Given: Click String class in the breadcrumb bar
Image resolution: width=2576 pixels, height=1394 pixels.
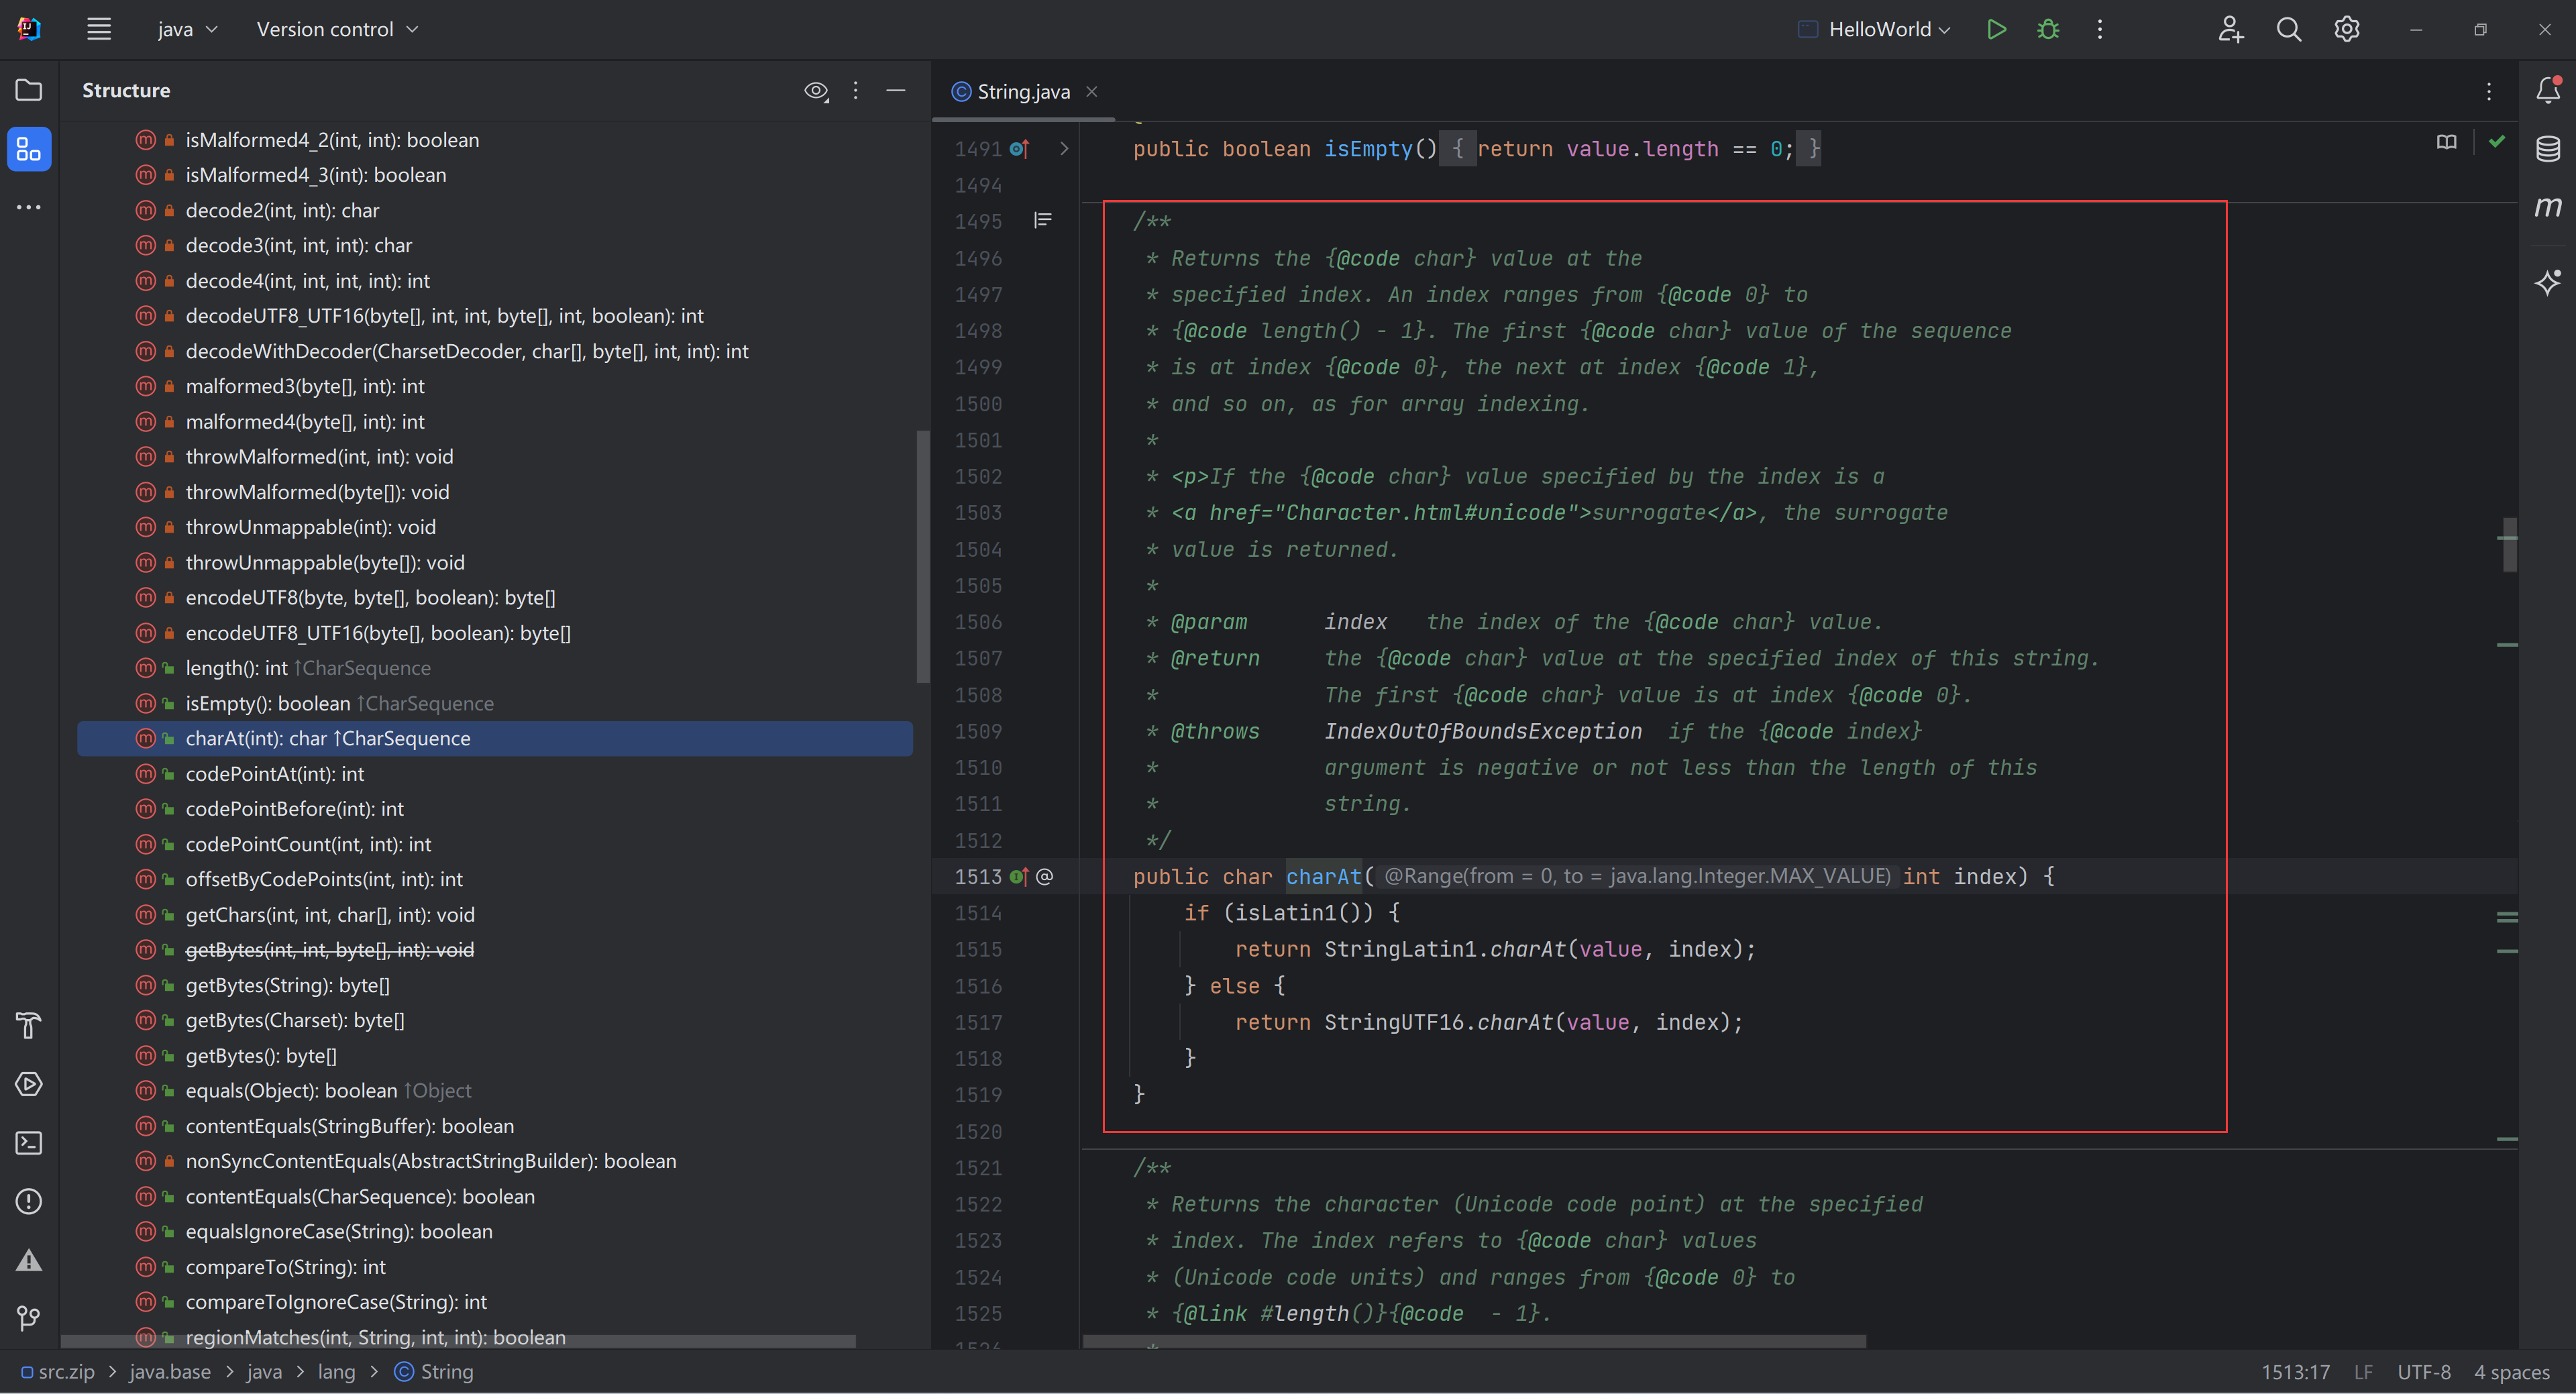Looking at the screenshot, I should point(434,1372).
